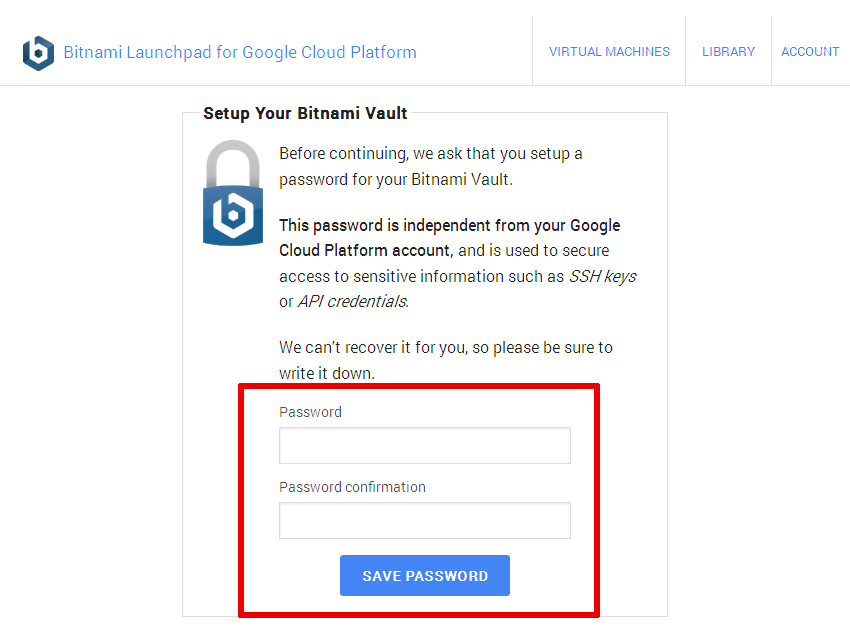Click the Bitnami hexagon logo icon
850x635 pixels.
click(x=38, y=53)
